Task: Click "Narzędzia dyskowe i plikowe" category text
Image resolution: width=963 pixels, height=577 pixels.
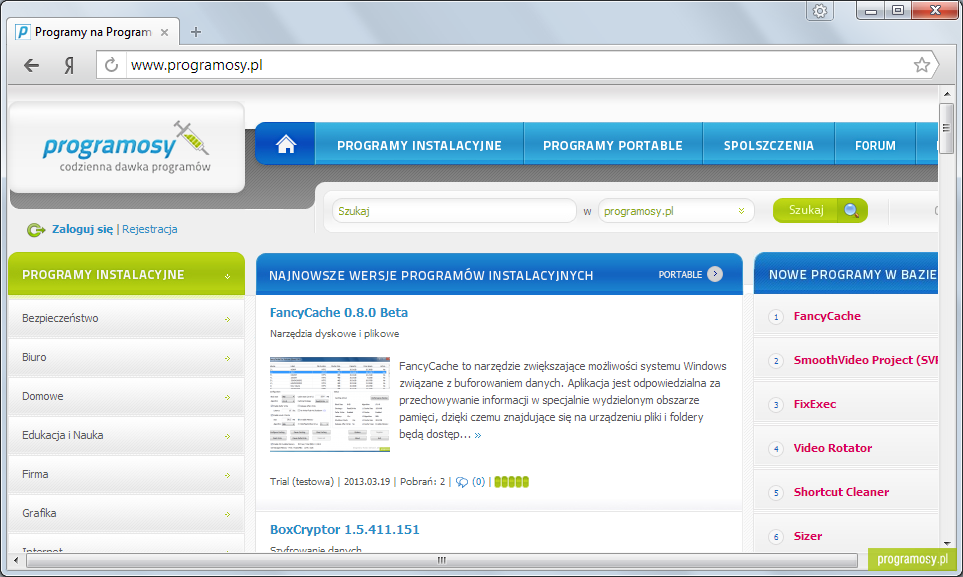Action: pyautogui.click(x=335, y=334)
